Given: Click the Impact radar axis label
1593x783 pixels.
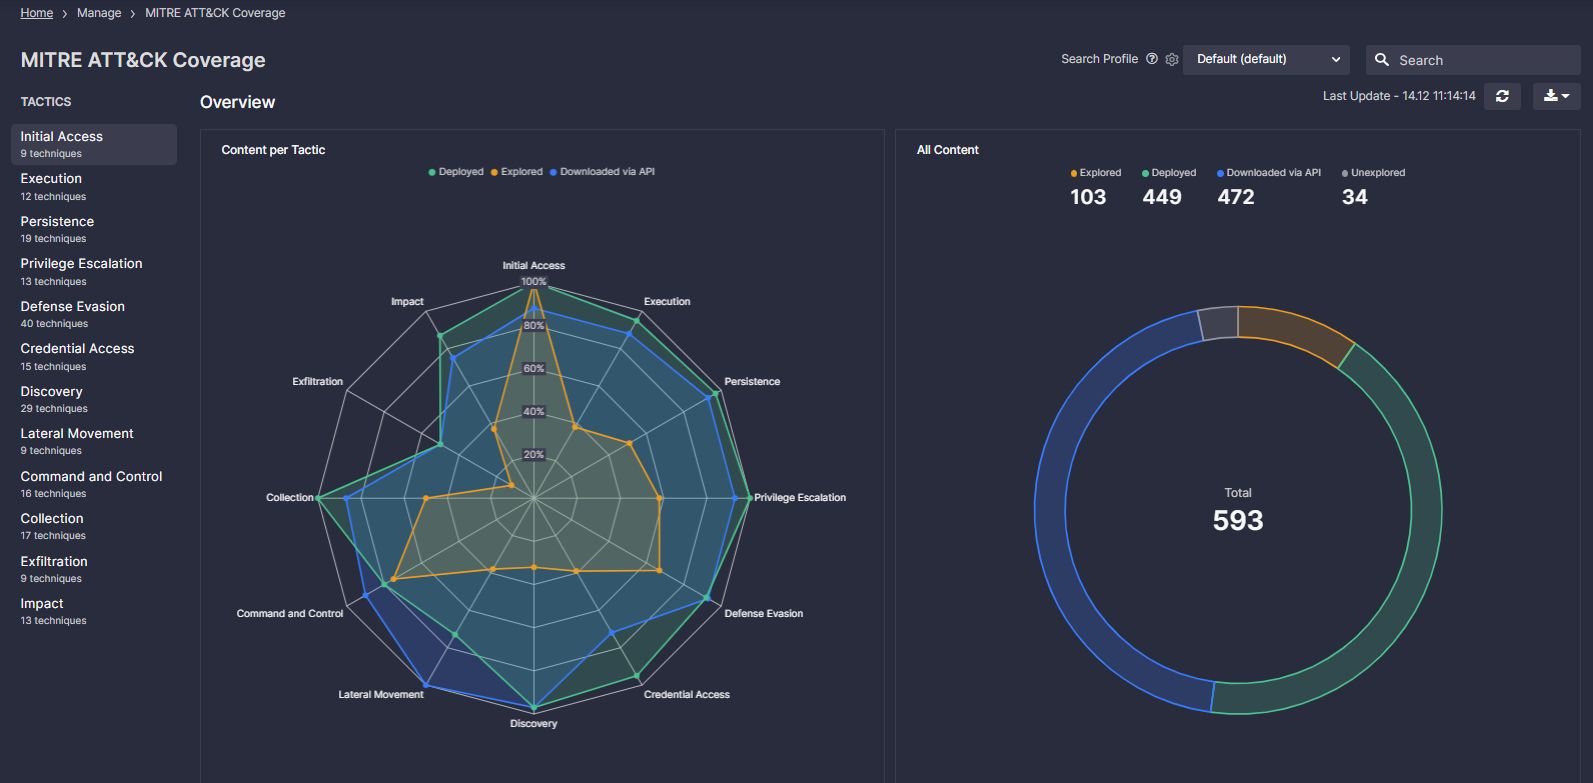Looking at the screenshot, I should (x=407, y=302).
